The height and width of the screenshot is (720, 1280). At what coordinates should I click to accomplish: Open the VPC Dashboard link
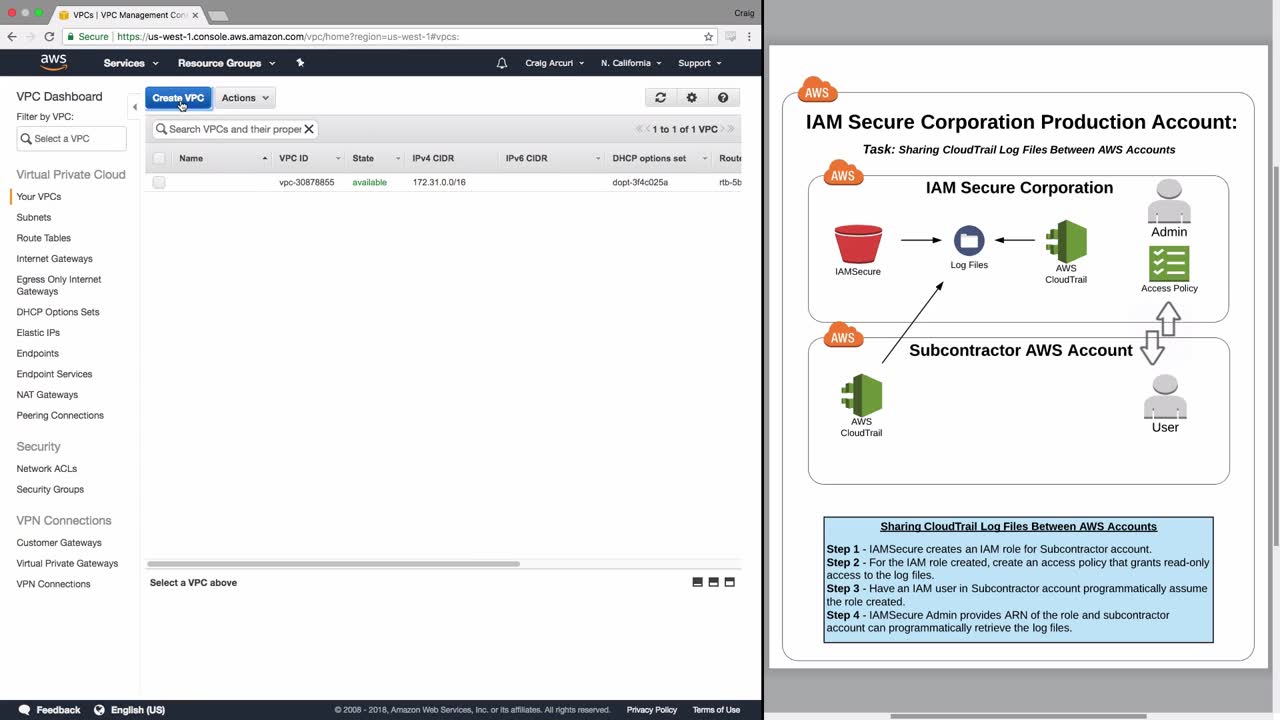point(59,96)
